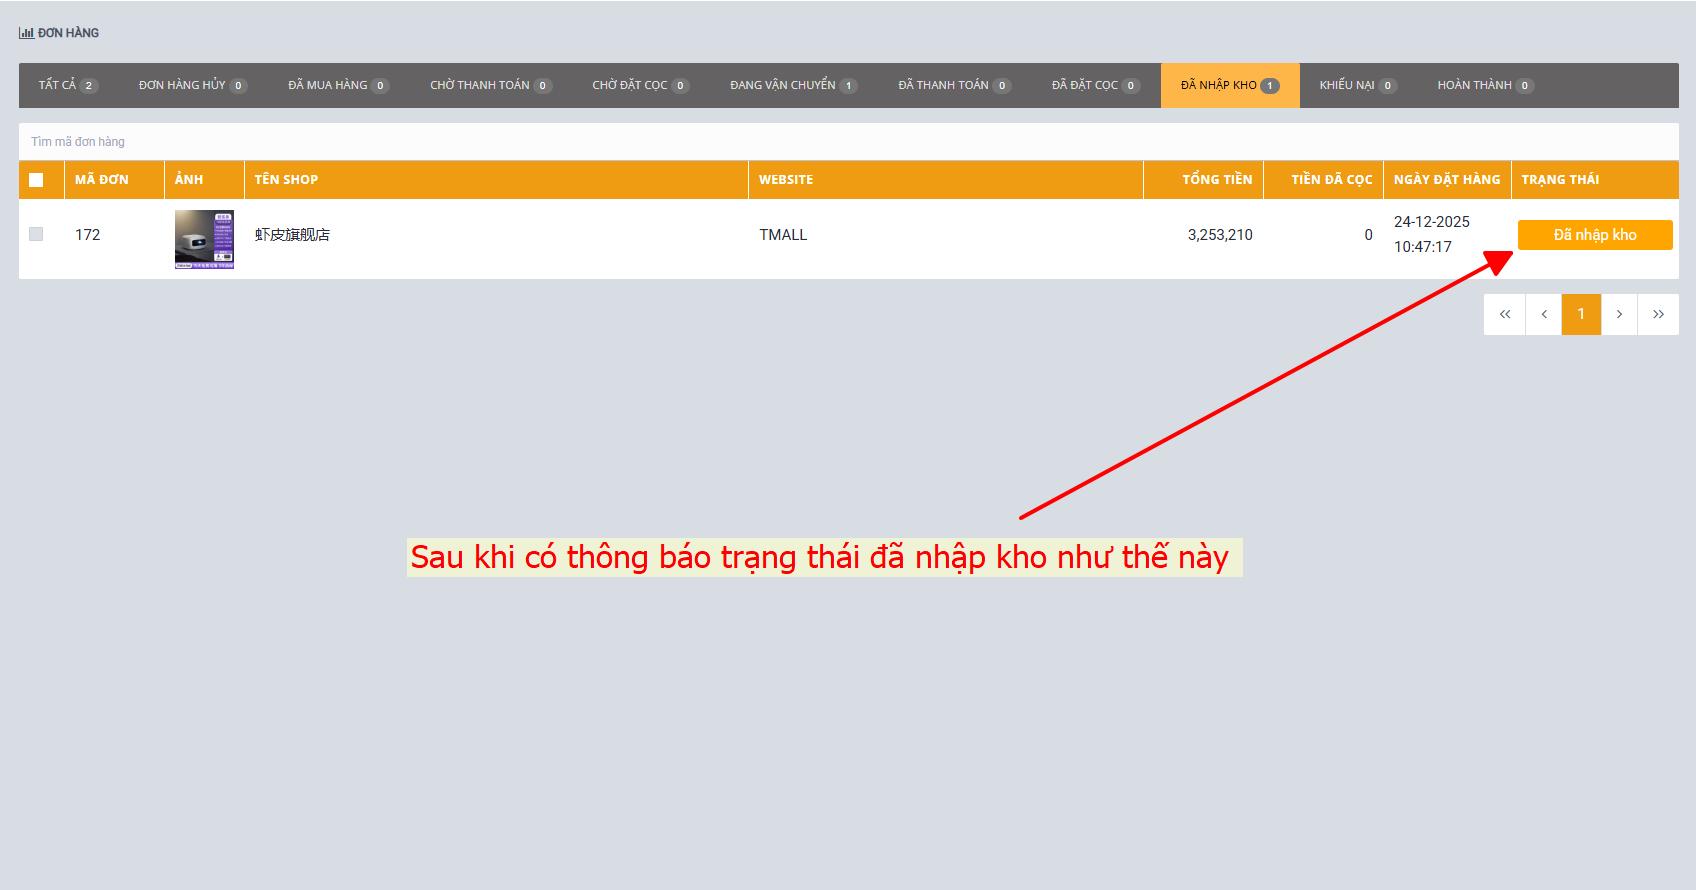Click the bar chart icon beside ĐƠN HÀNG
1696x890 pixels.
click(26, 33)
